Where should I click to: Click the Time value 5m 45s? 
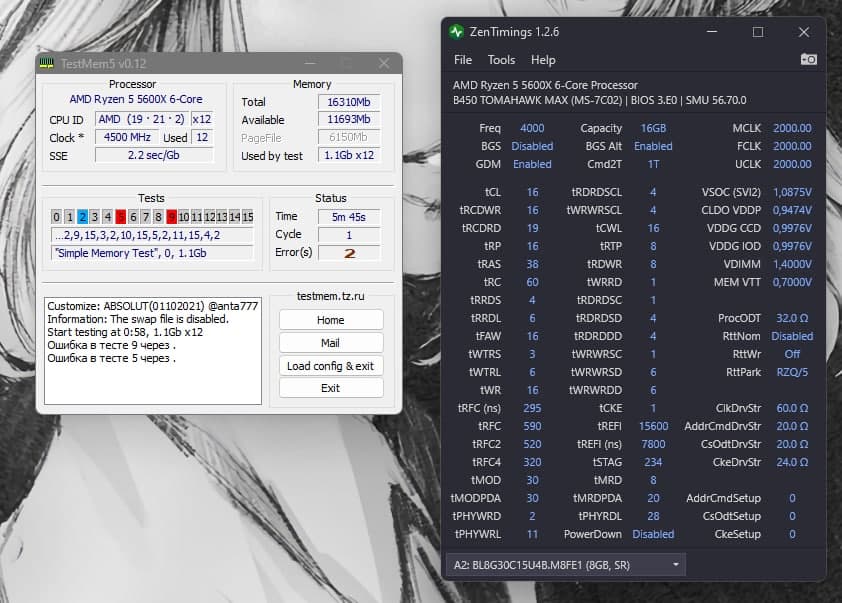pos(349,217)
